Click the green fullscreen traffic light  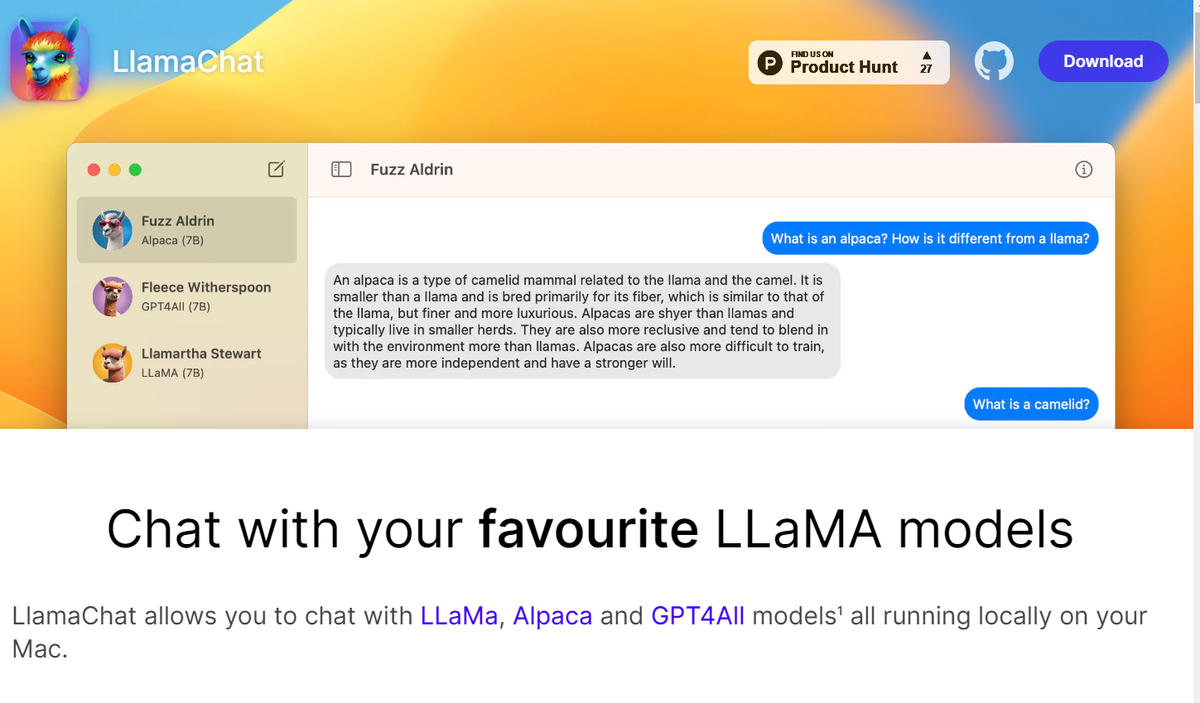pyautogui.click(x=136, y=170)
